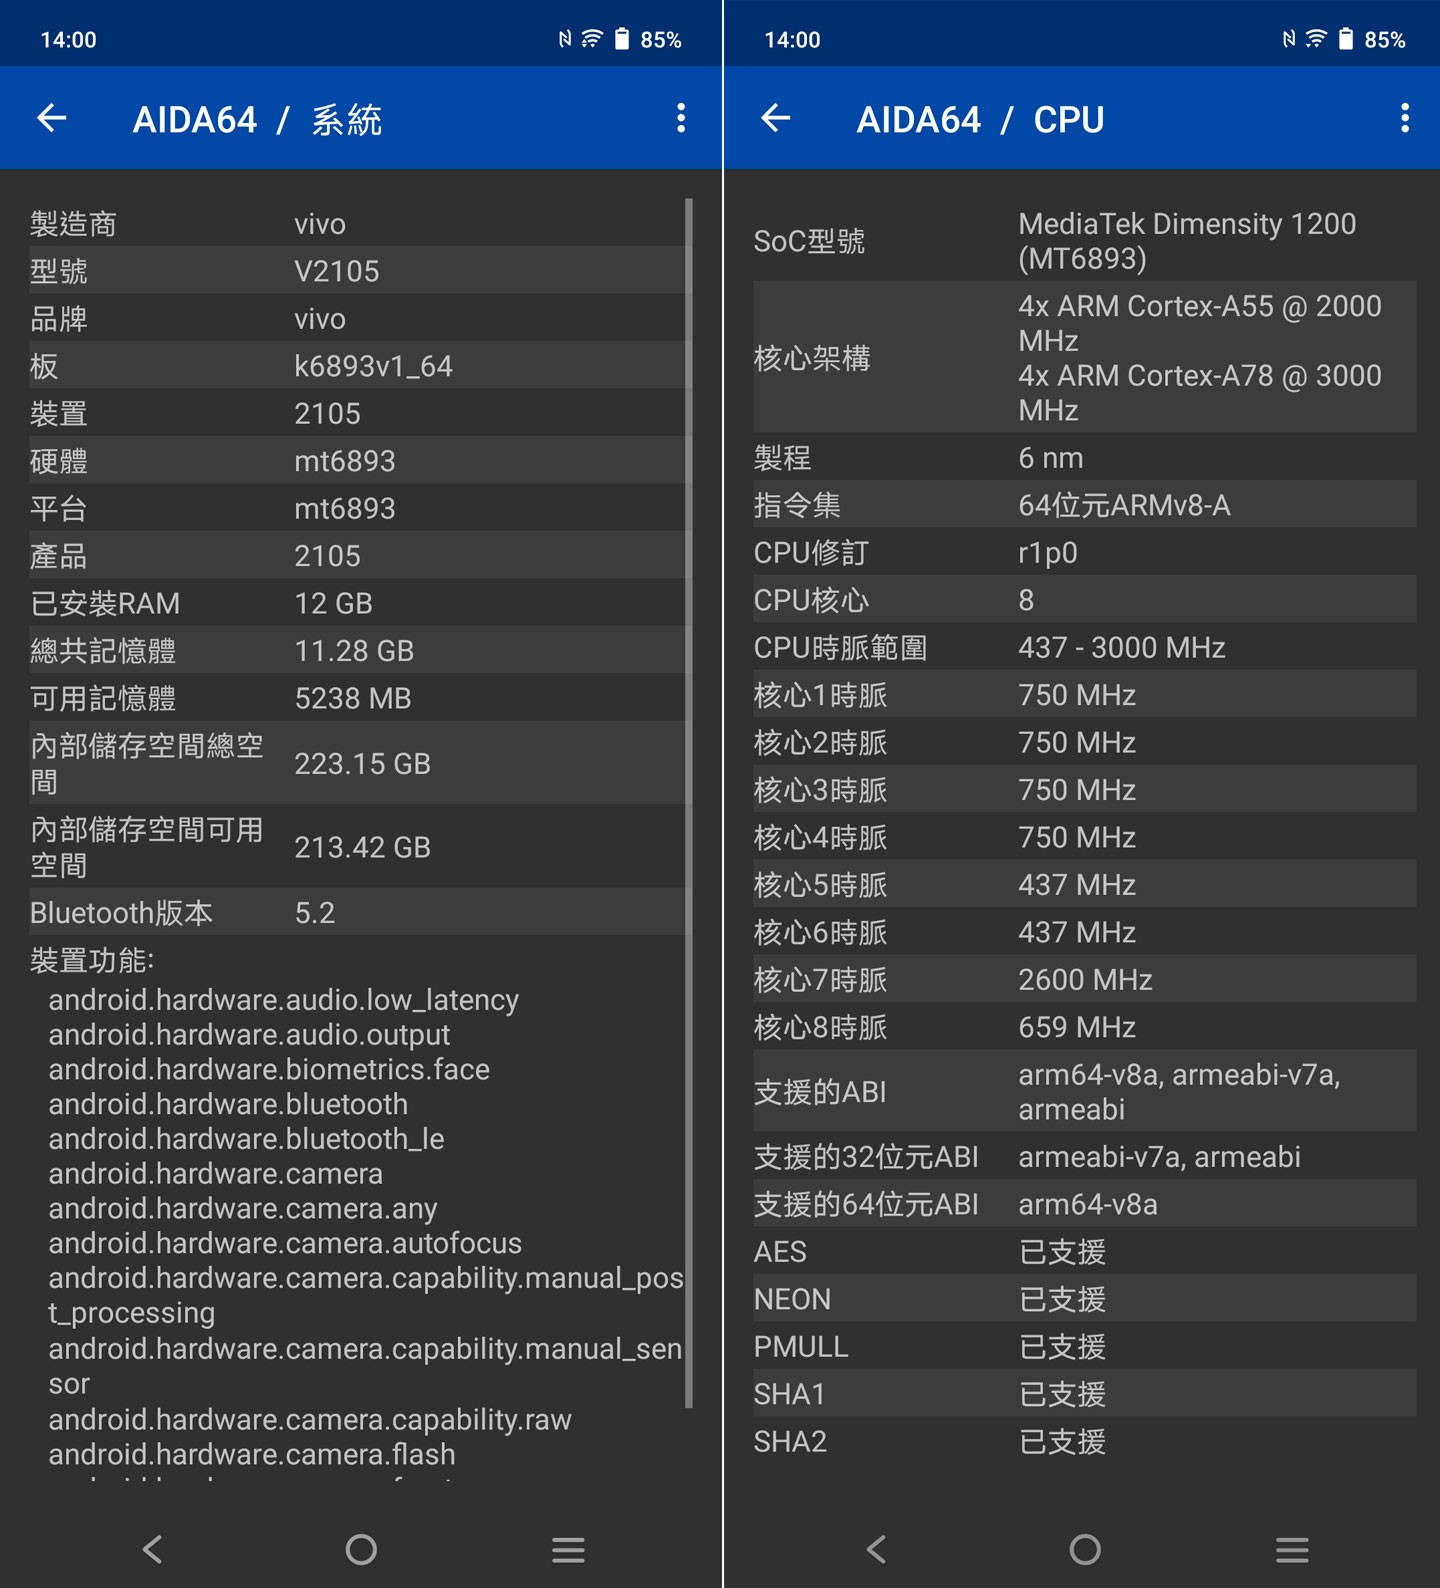Select 核心3時脈 750 MHz row
The width and height of the screenshot is (1440, 1588).
pos(1084,789)
